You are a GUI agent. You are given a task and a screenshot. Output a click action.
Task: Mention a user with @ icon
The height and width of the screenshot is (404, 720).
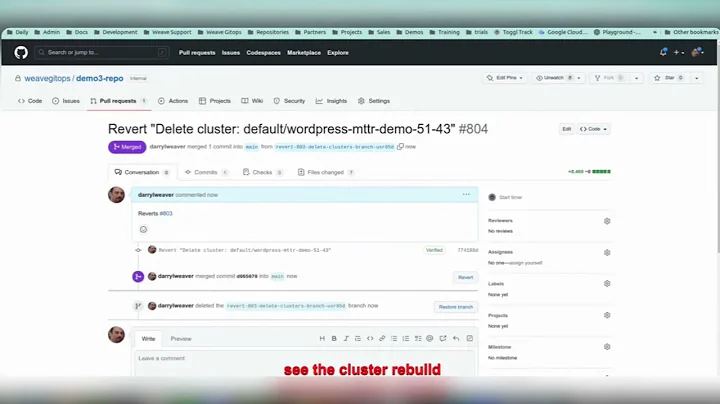[430, 338]
